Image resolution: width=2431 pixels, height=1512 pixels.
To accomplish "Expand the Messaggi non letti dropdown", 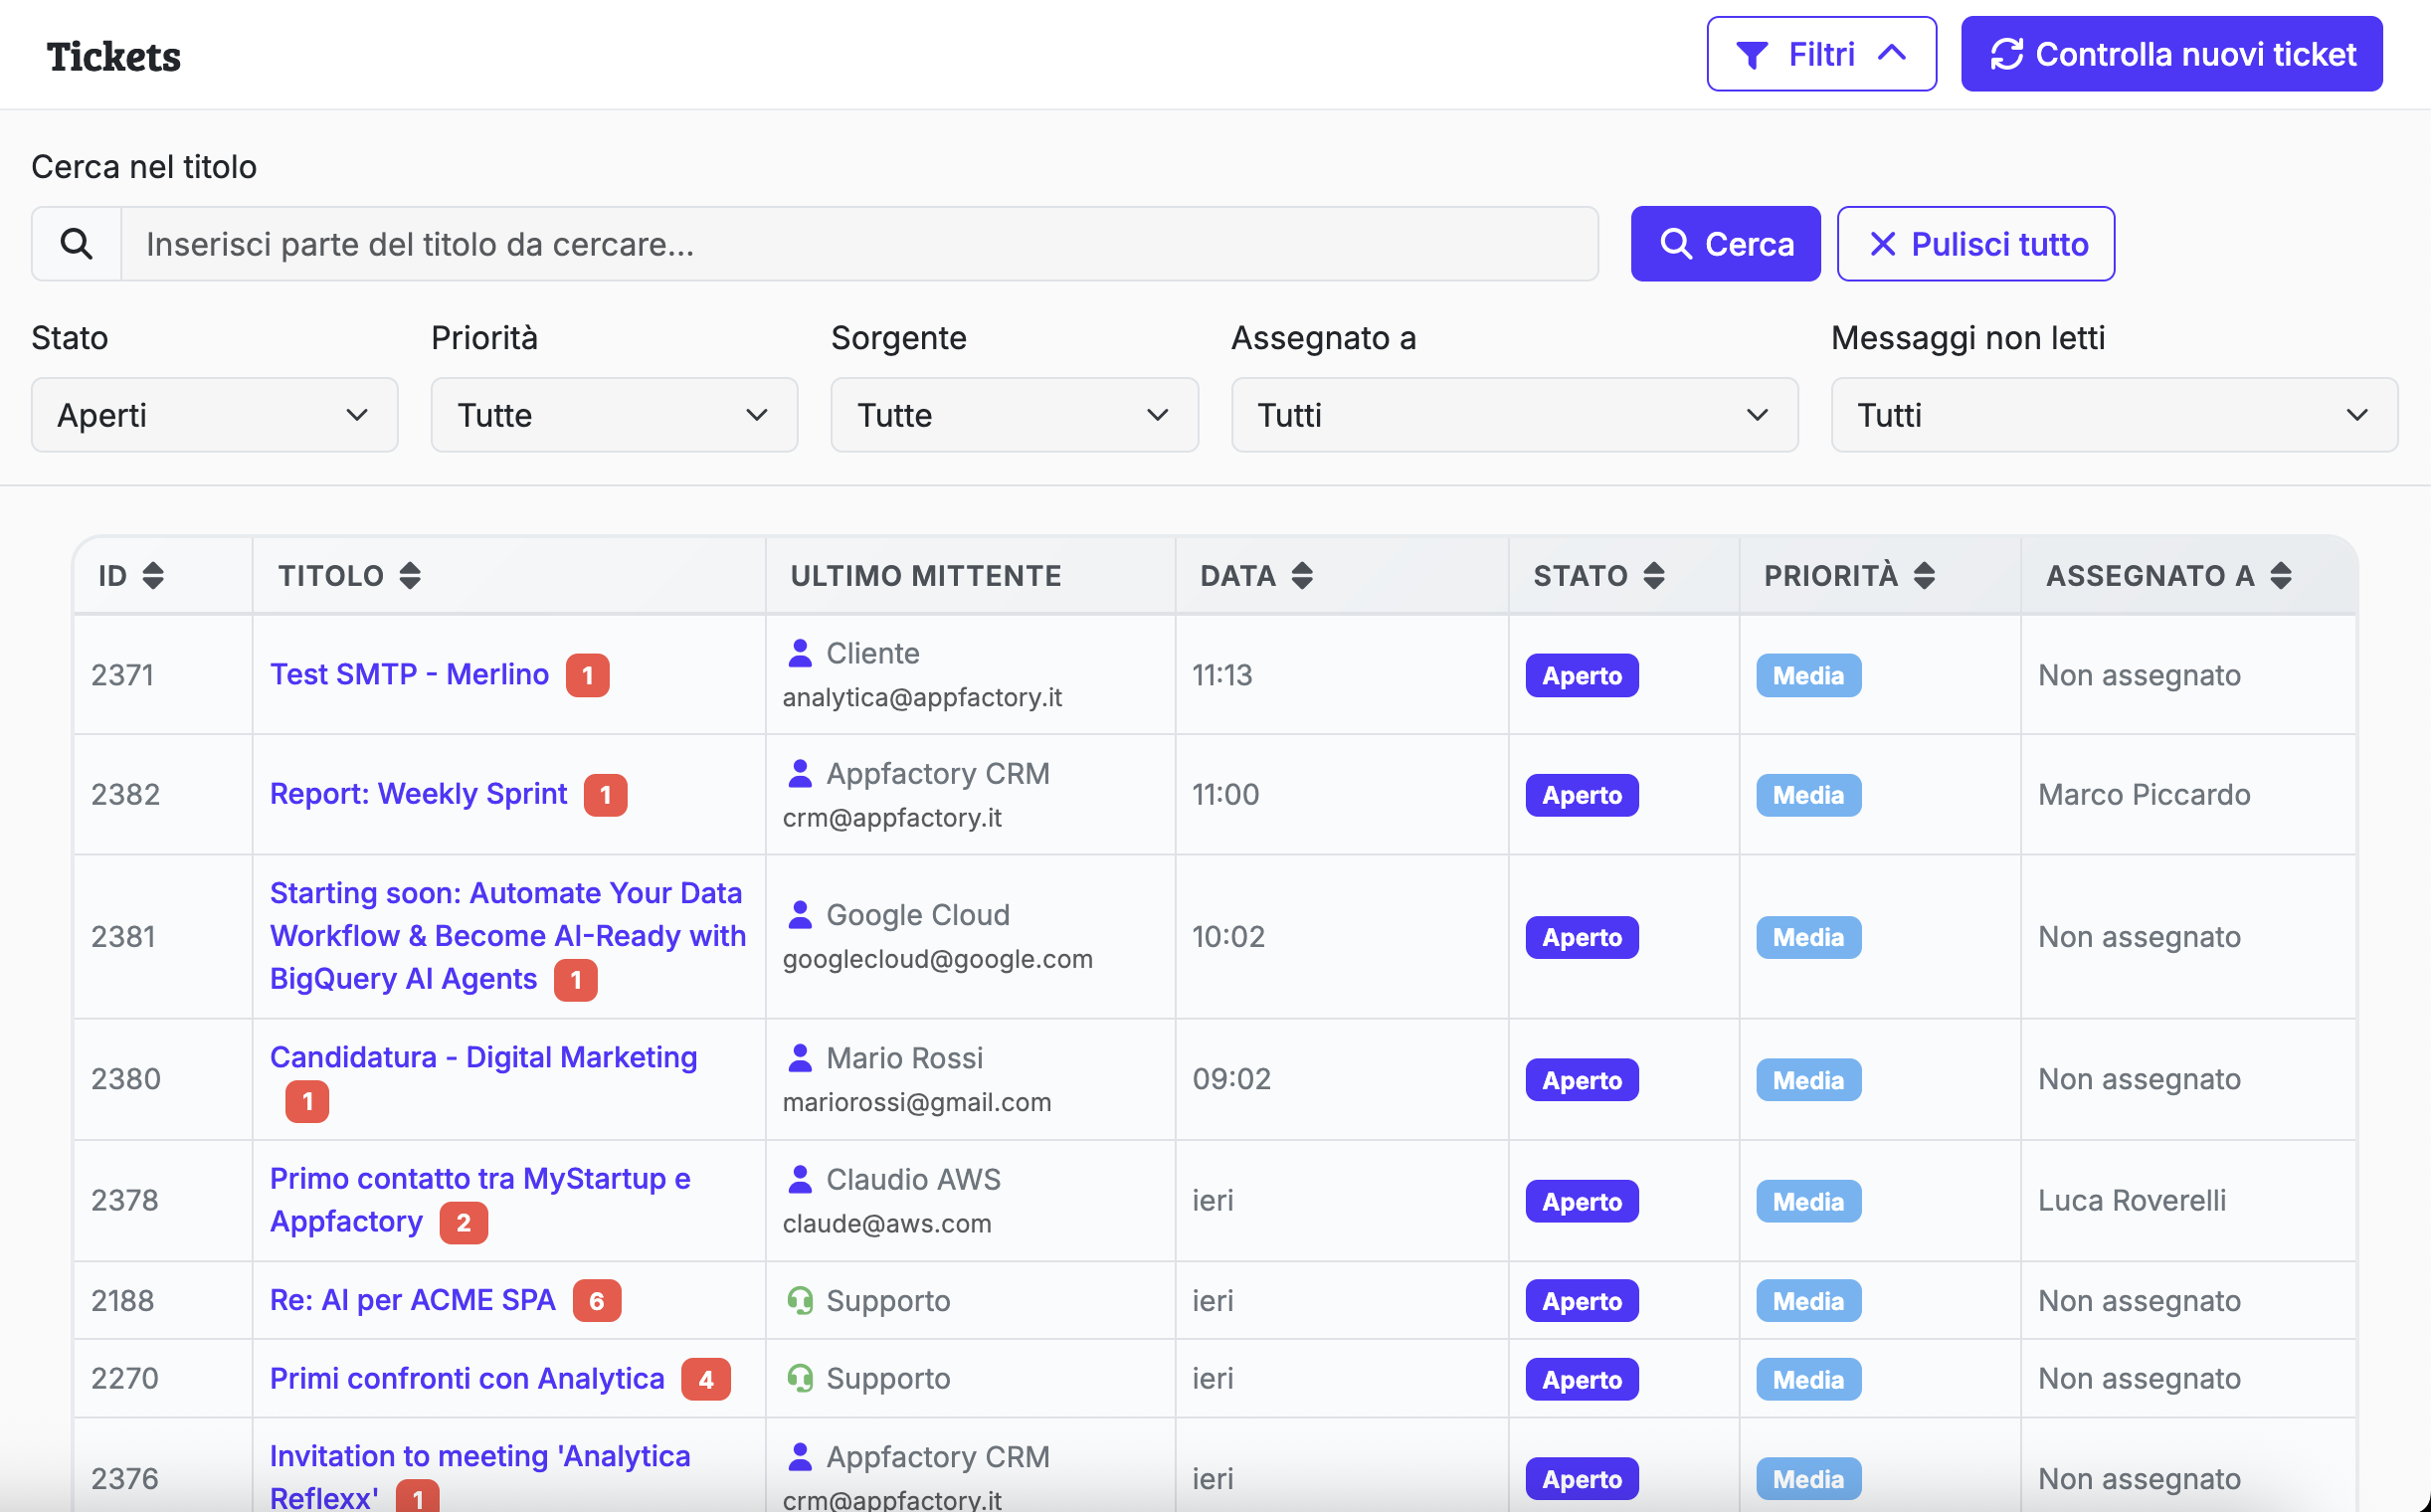I will pos(2113,415).
